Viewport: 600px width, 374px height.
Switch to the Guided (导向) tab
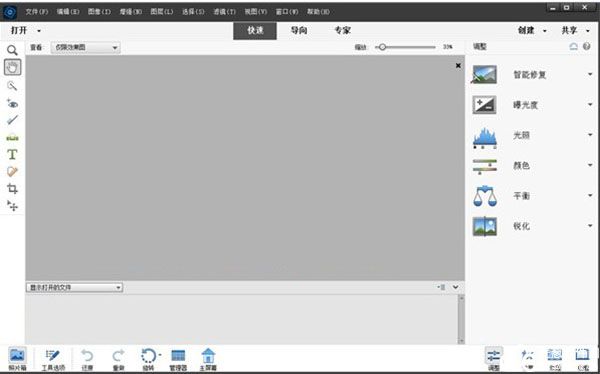(299, 31)
